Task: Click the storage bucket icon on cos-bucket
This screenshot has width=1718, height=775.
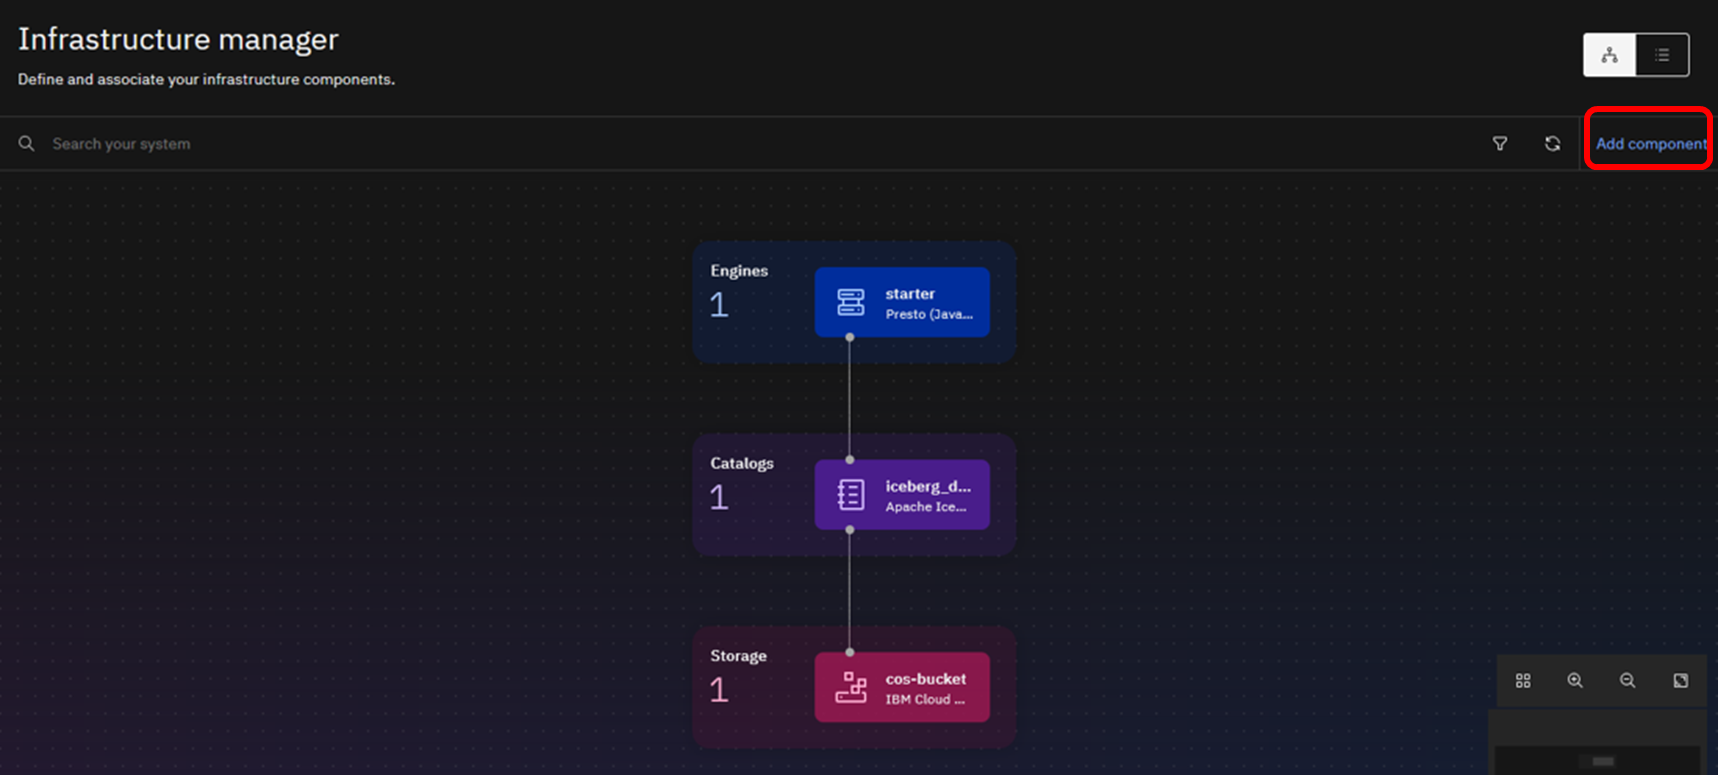Action: 850,688
